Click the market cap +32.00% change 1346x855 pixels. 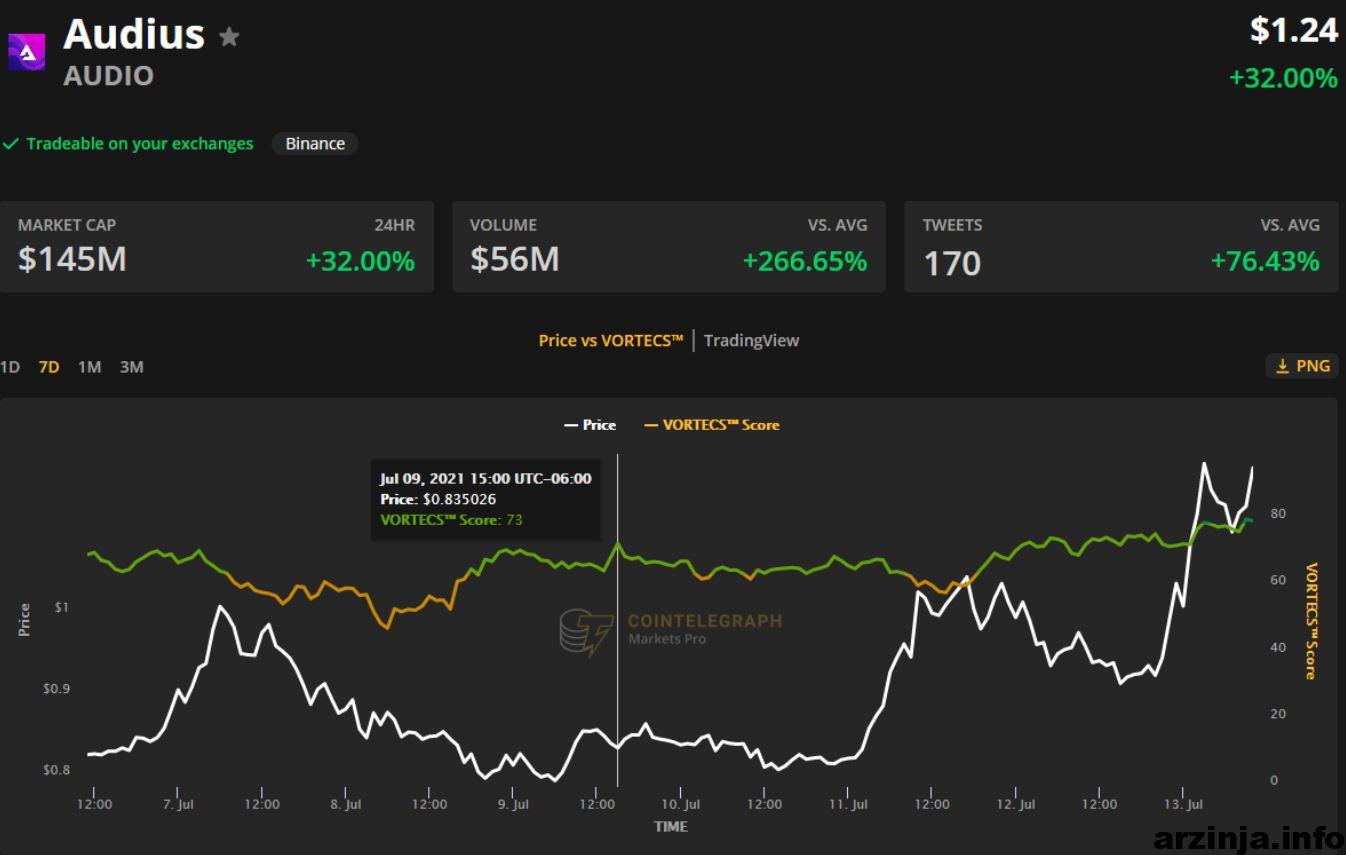360,261
